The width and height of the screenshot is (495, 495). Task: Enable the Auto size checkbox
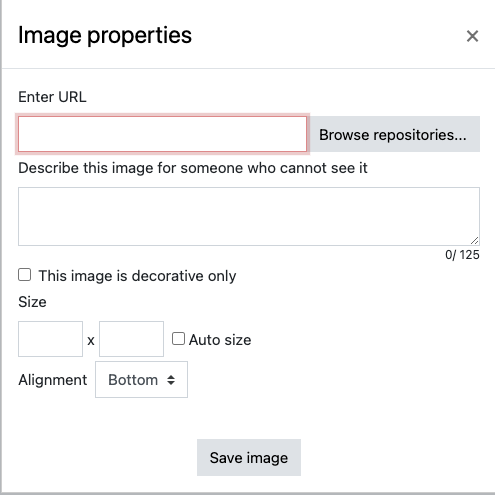pyautogui.click(x=178, y=339)
